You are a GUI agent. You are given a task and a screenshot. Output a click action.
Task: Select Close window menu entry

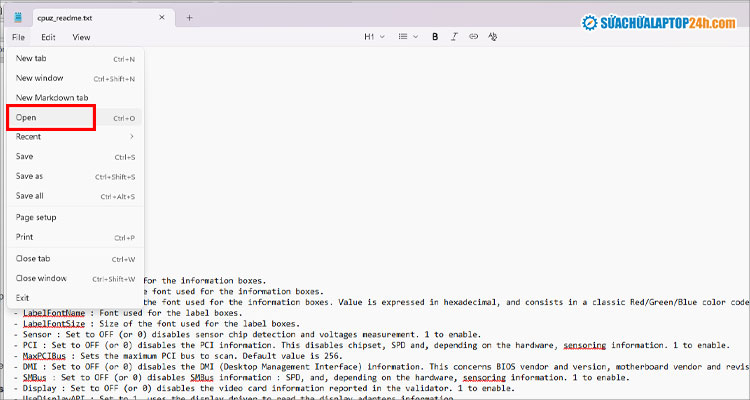pos(75,278)
